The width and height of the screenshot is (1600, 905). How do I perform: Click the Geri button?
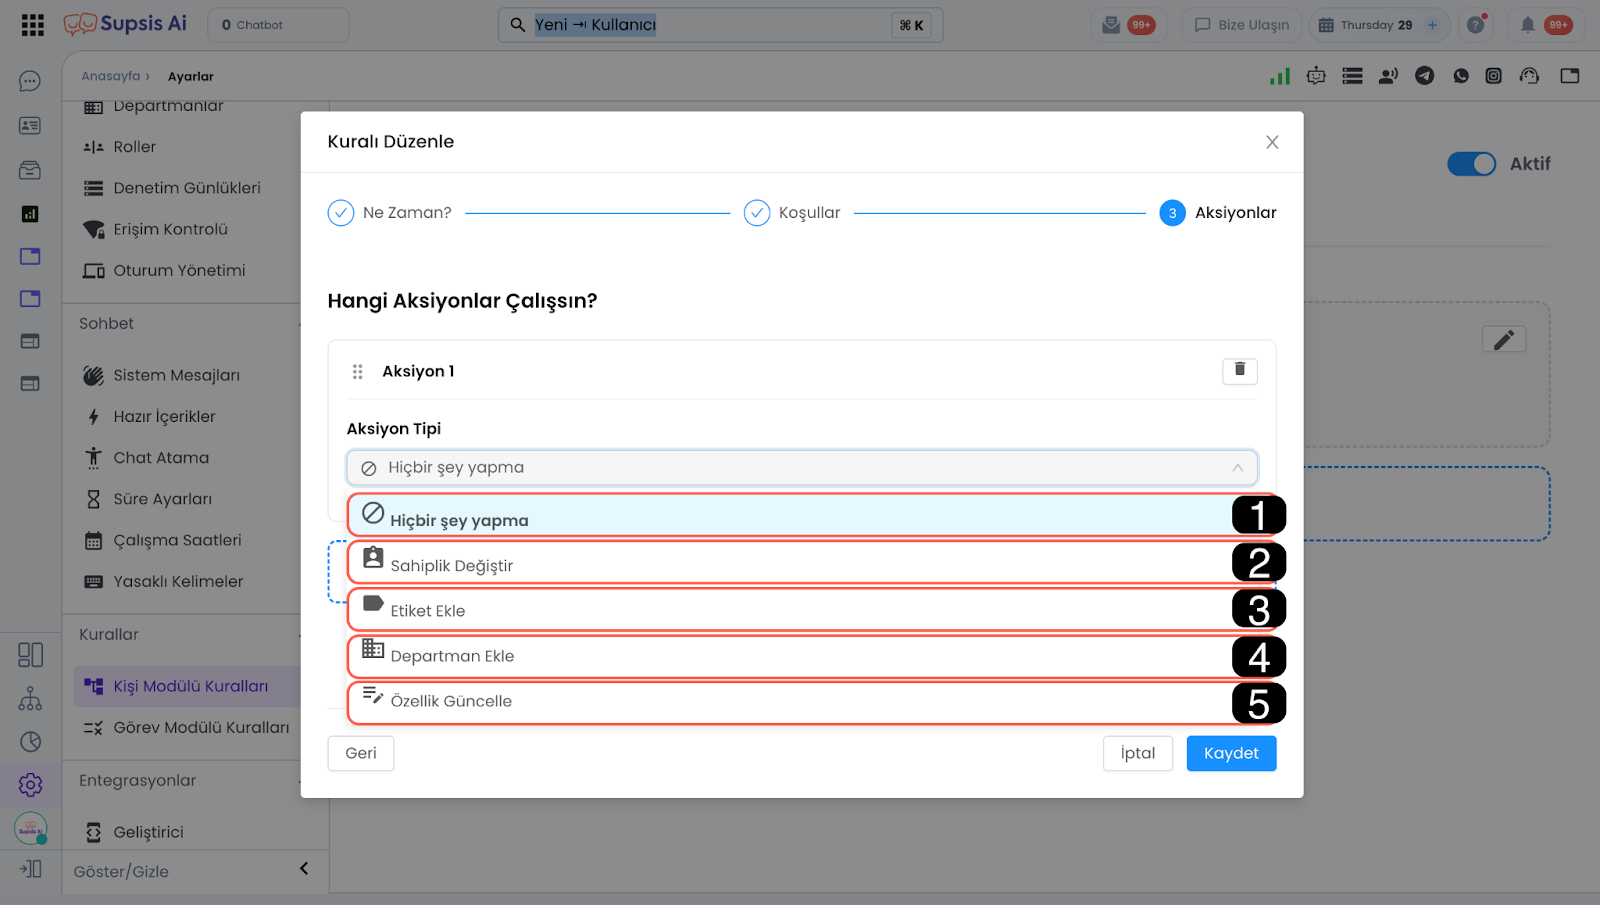pyautogui.click(x=360, y=753)
